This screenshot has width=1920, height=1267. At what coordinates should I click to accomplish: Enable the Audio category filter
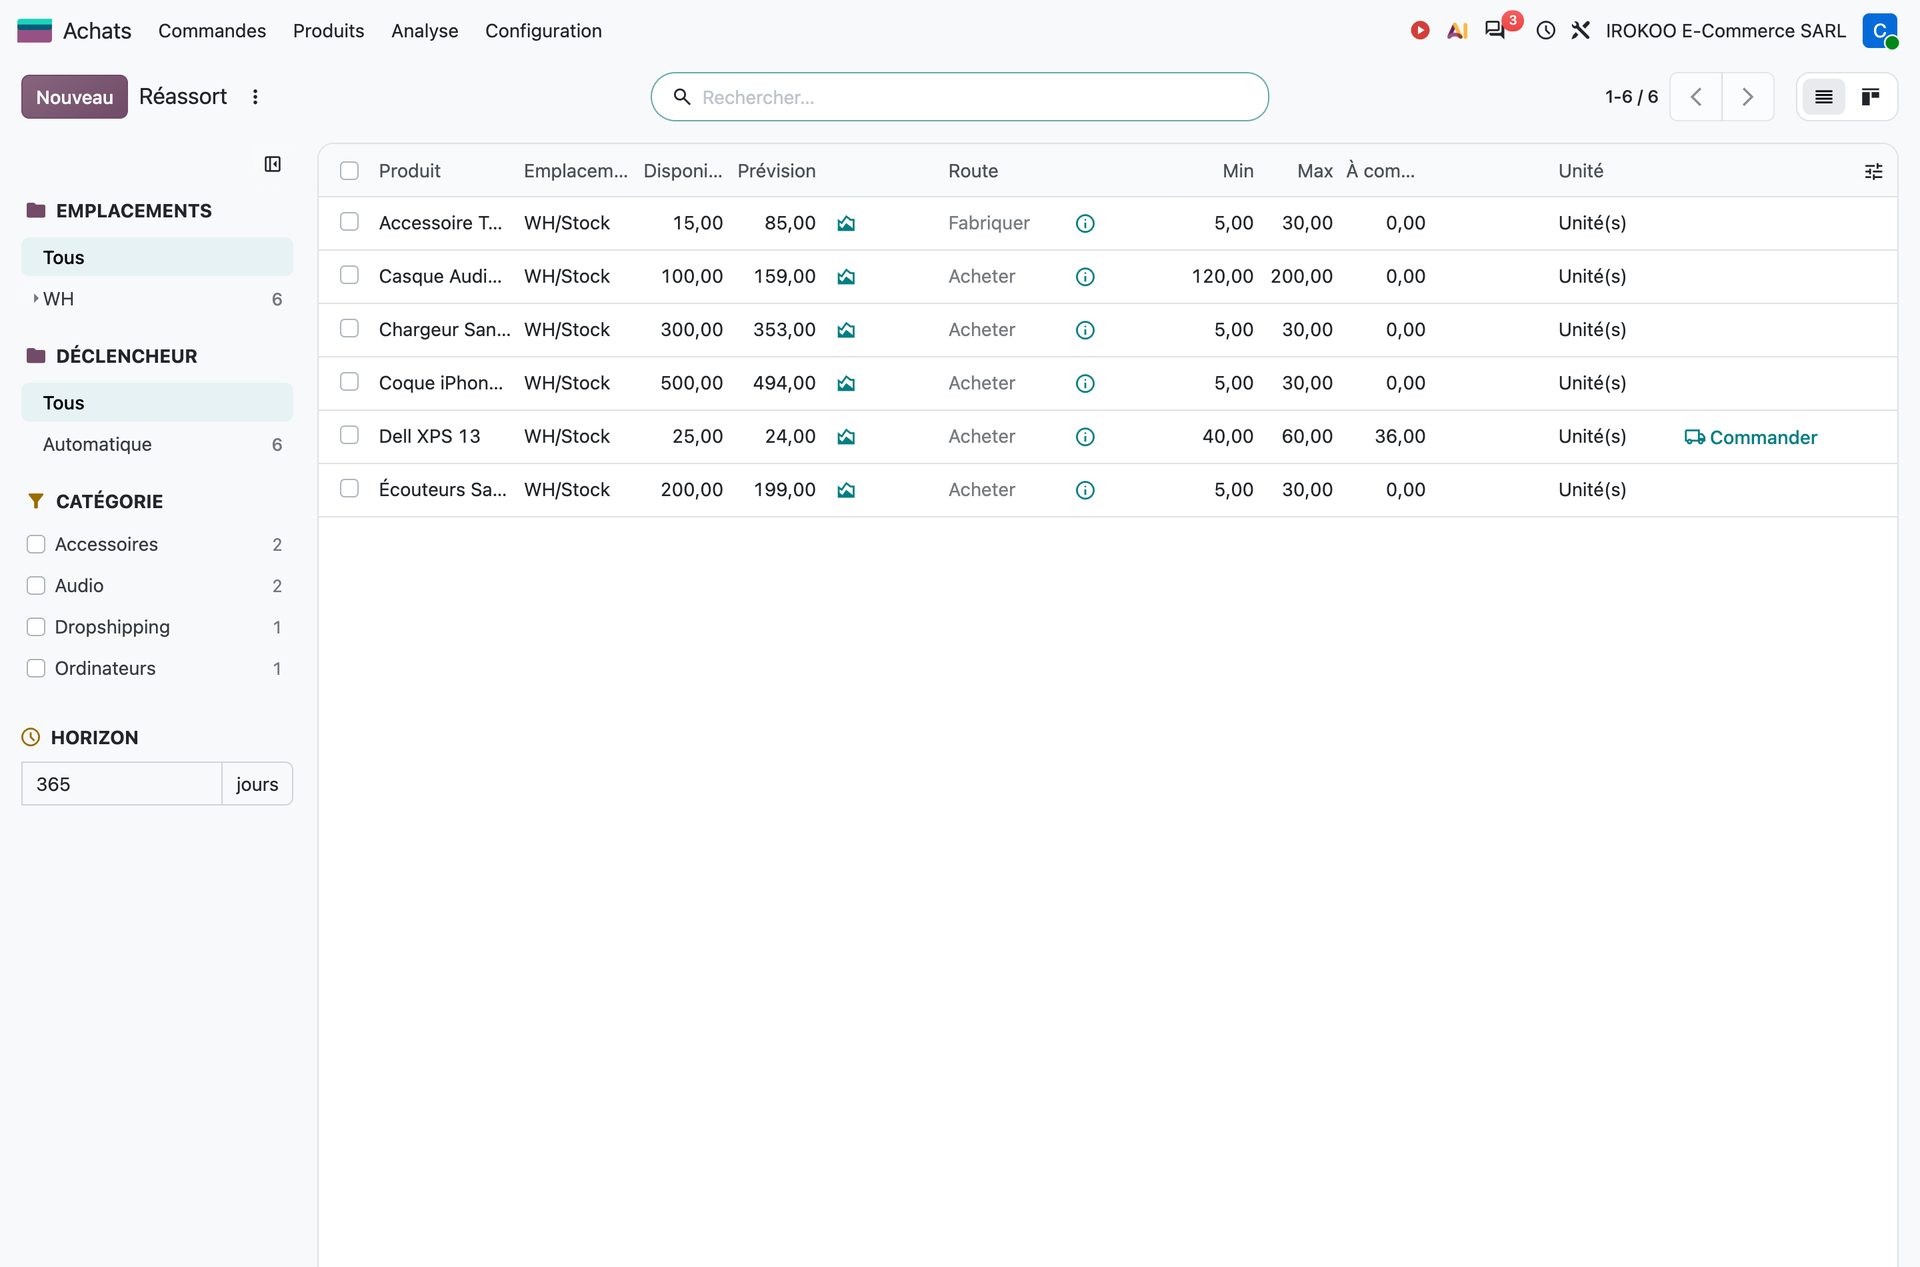coord(36,585)
